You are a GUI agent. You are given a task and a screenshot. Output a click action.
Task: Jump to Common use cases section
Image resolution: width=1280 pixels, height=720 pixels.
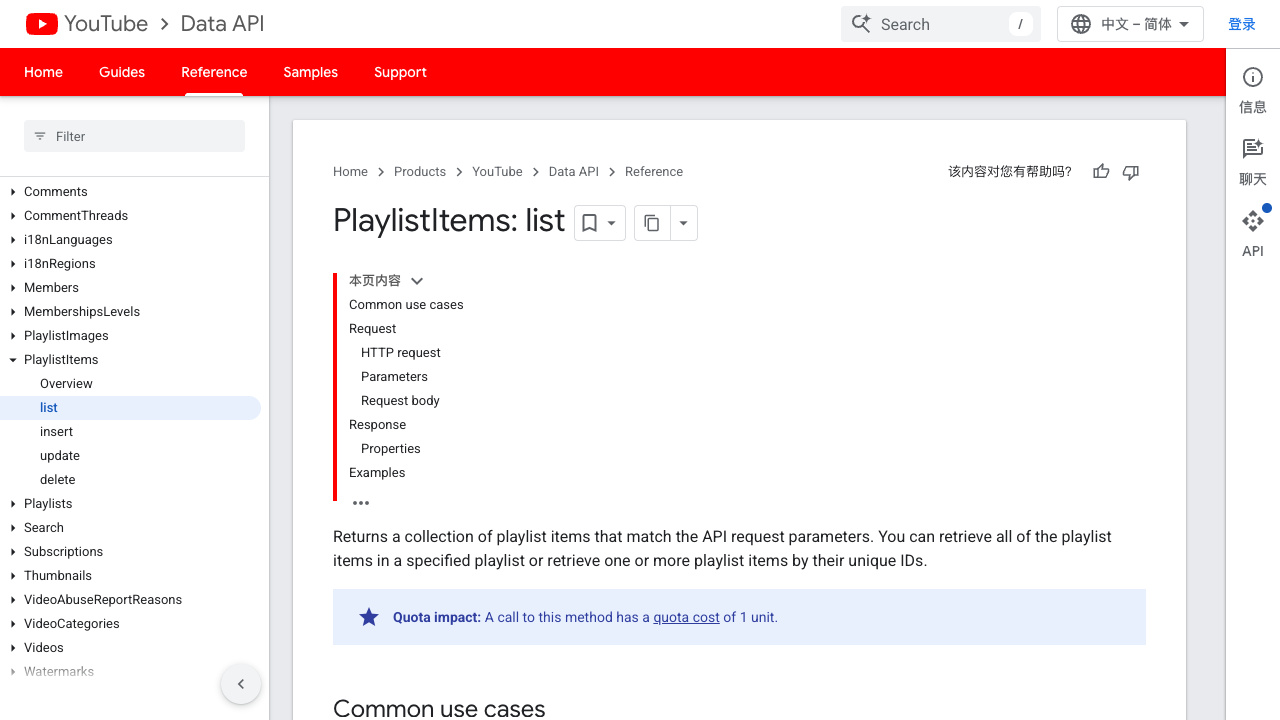click(406, 305)
